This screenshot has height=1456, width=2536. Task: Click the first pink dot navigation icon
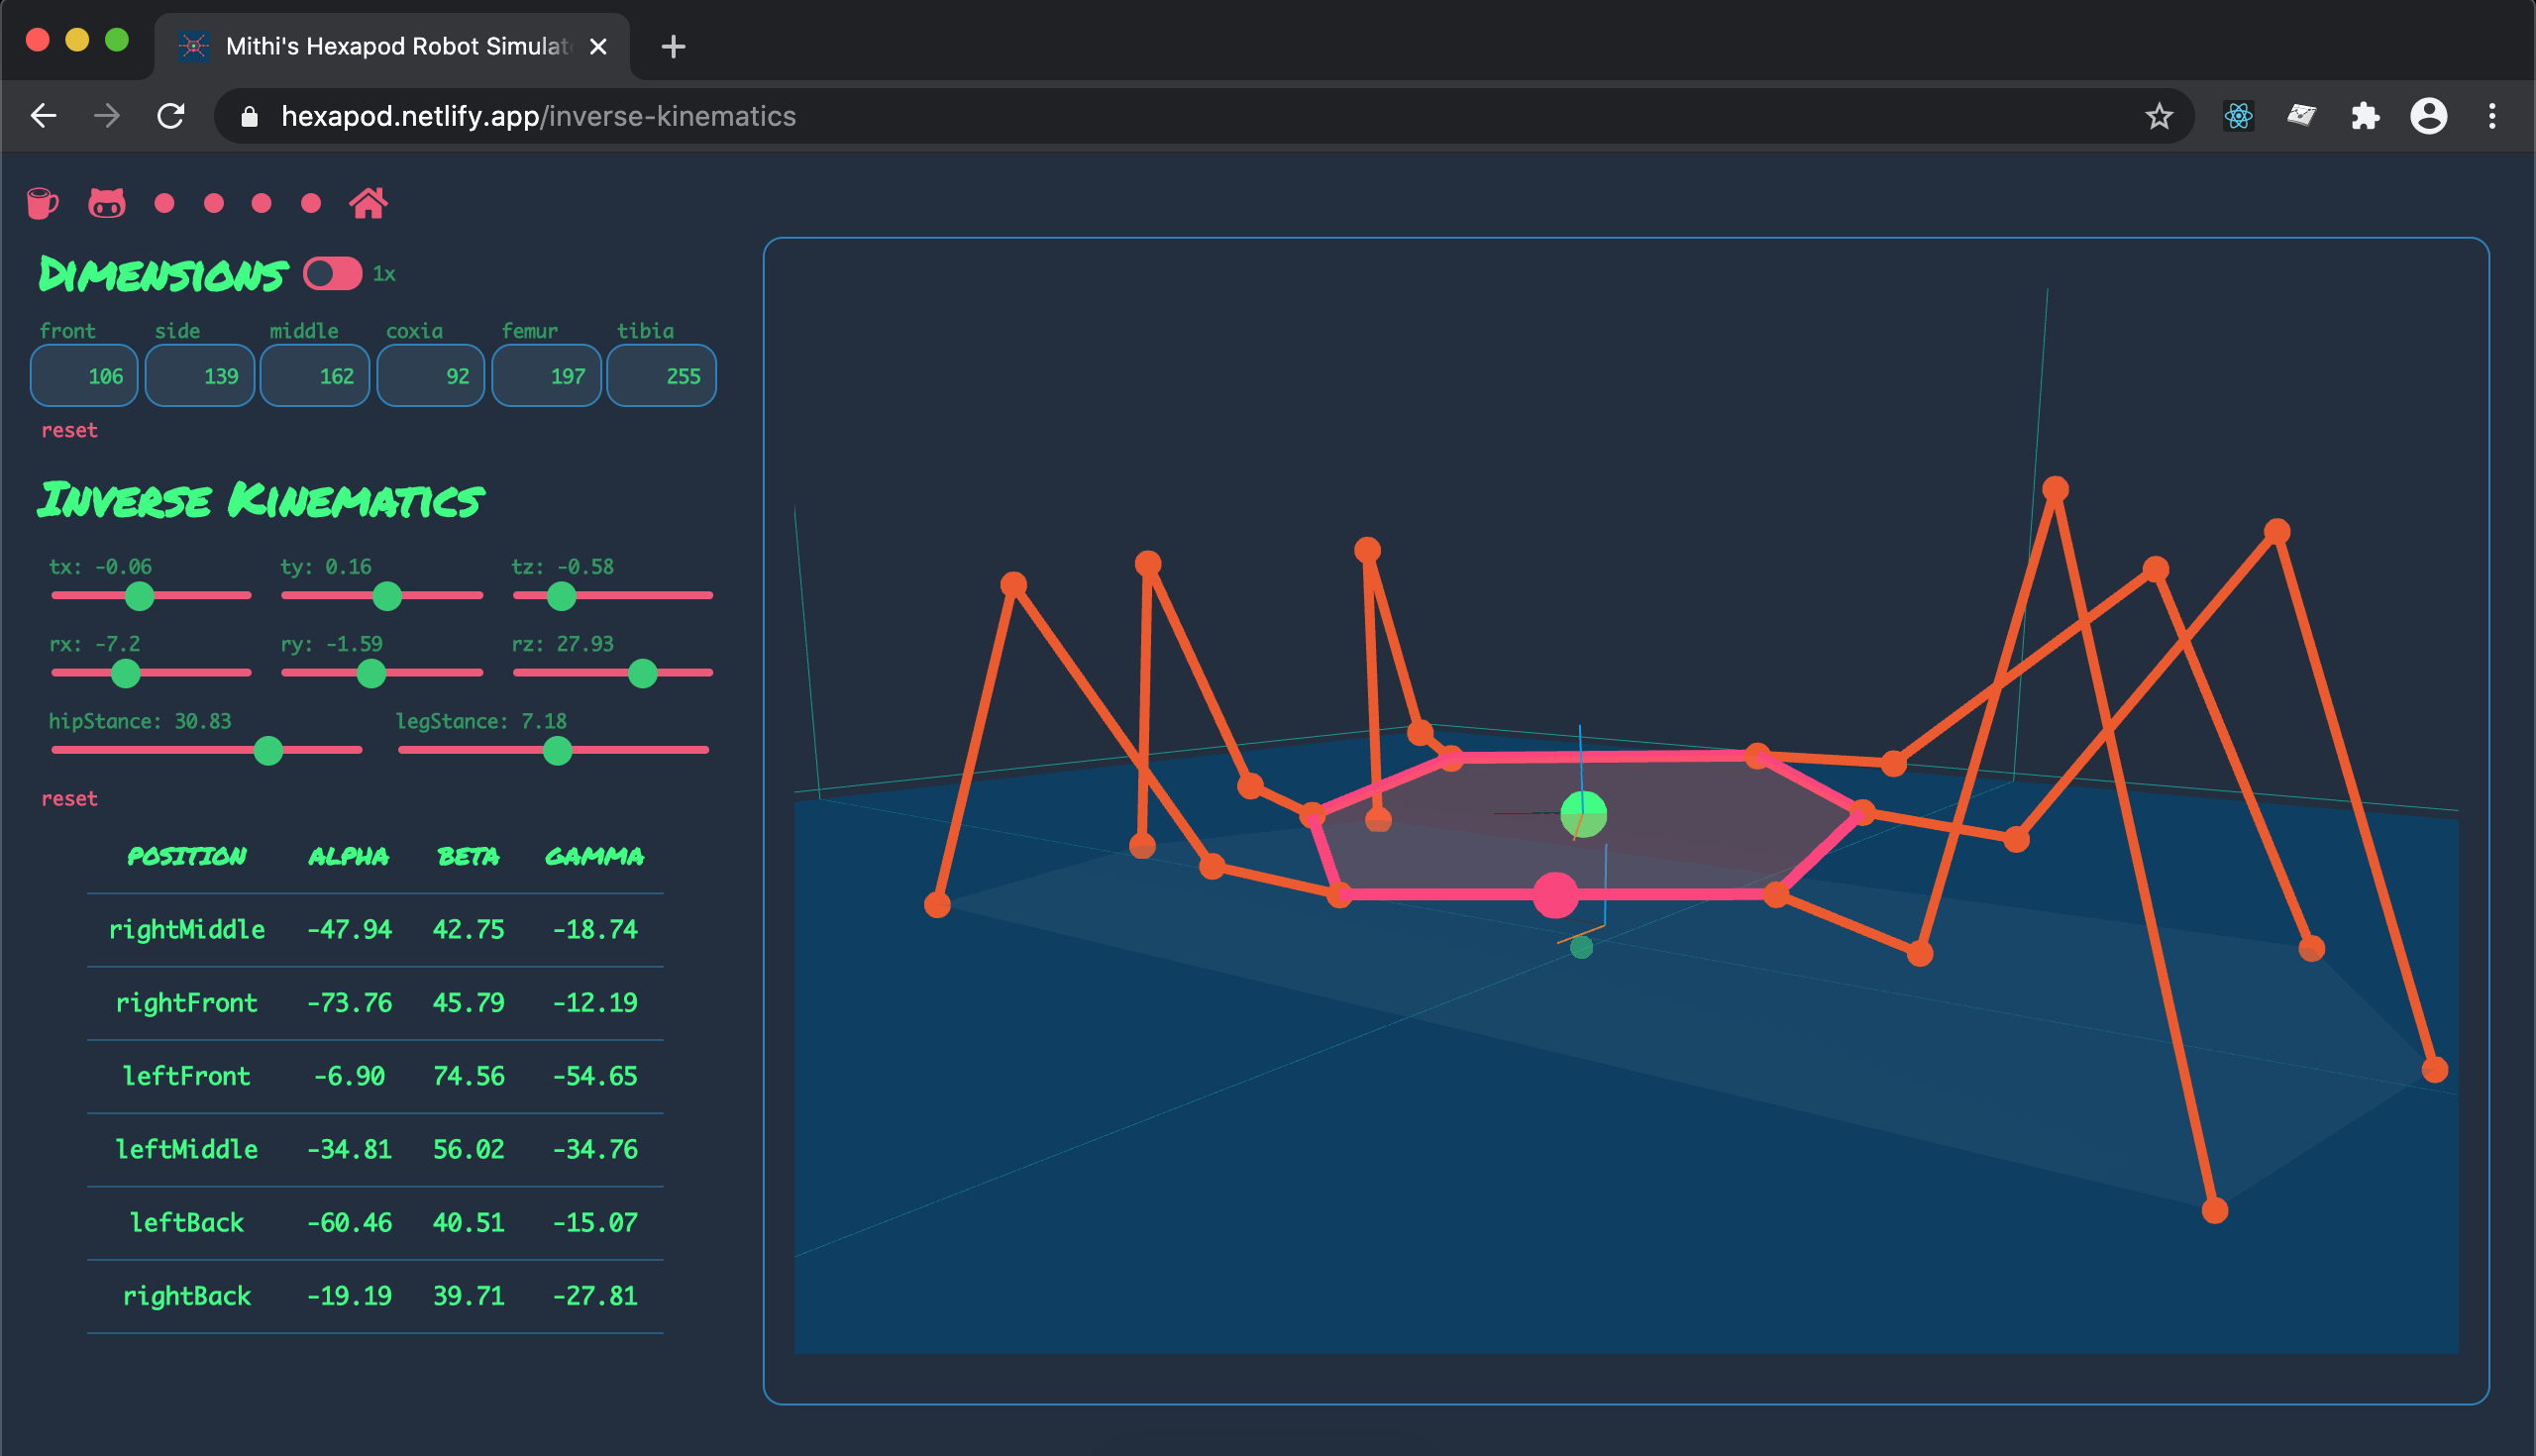(165, 204)
